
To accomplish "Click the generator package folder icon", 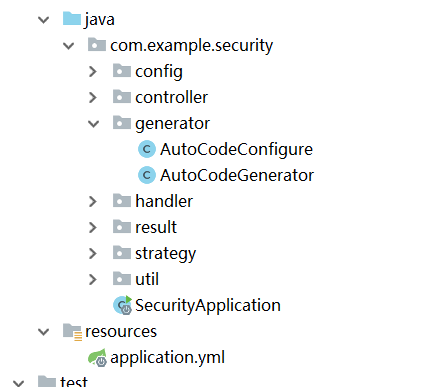I will click(x=122, y=123).
